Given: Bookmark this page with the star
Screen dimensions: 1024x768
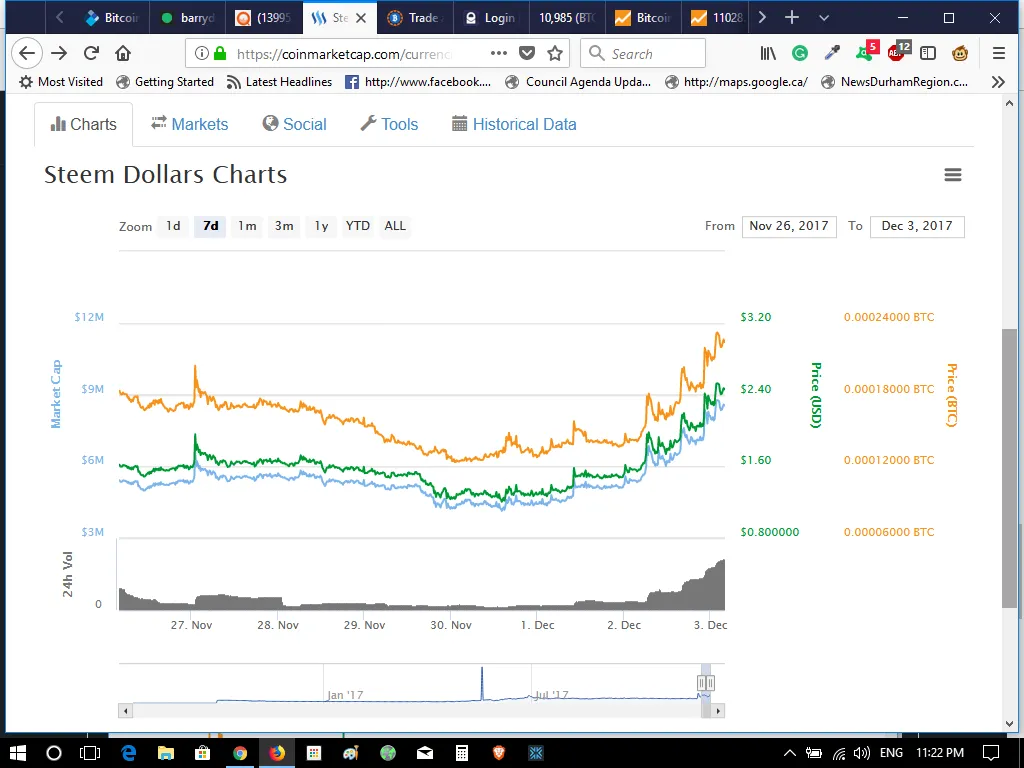Looking at the screenshot, I should [x=555, y=54].
